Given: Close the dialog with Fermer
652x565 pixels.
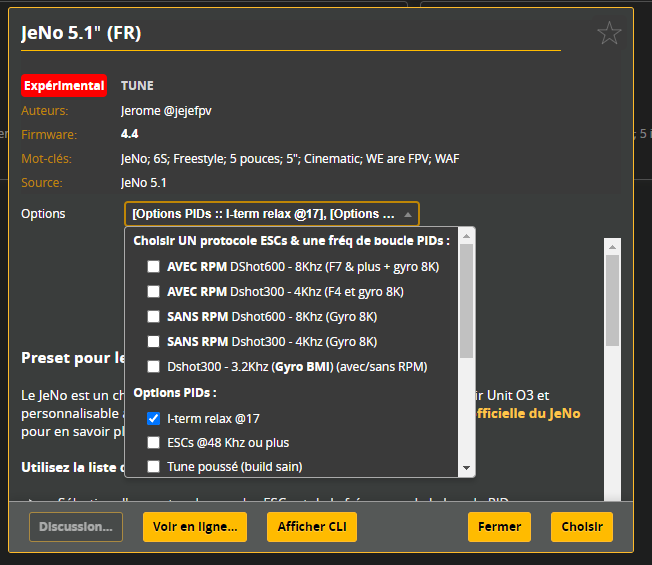Looking at the screenshot, I should pos(499,527).
